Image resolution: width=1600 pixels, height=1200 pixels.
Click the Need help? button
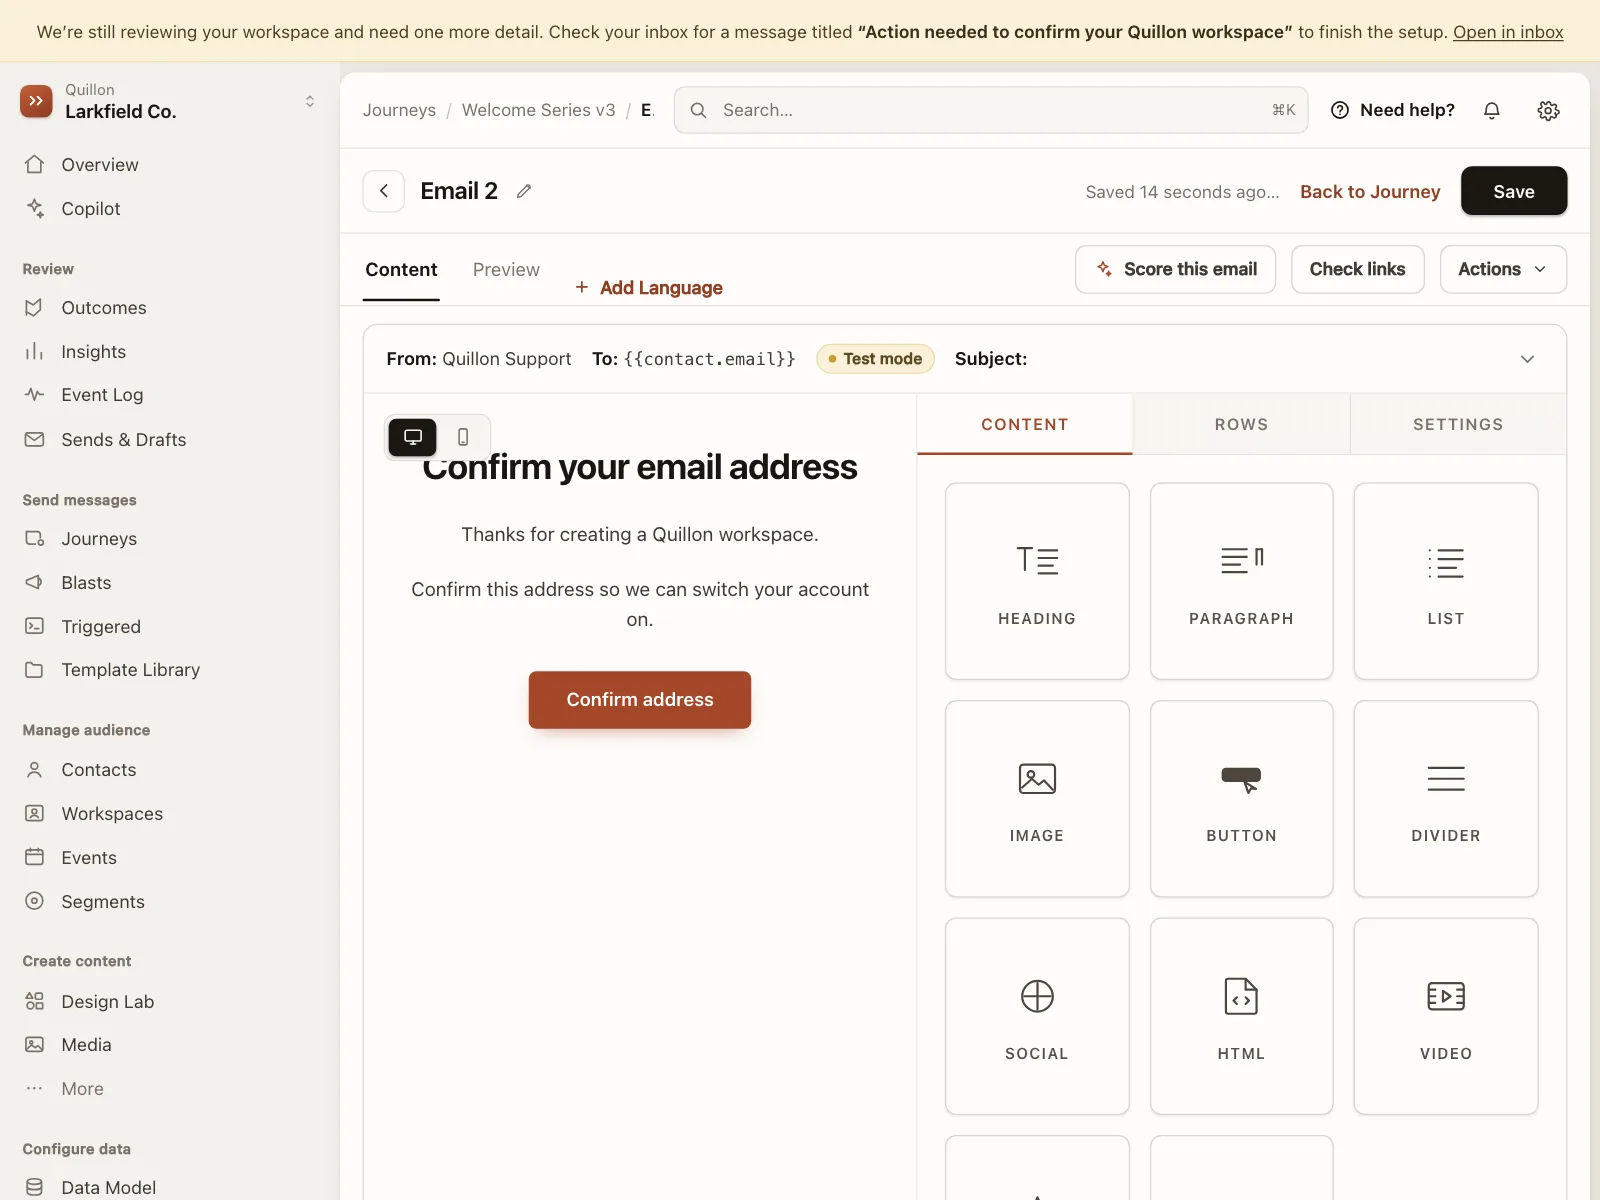pyautogui.click(x=1392, y=110)
